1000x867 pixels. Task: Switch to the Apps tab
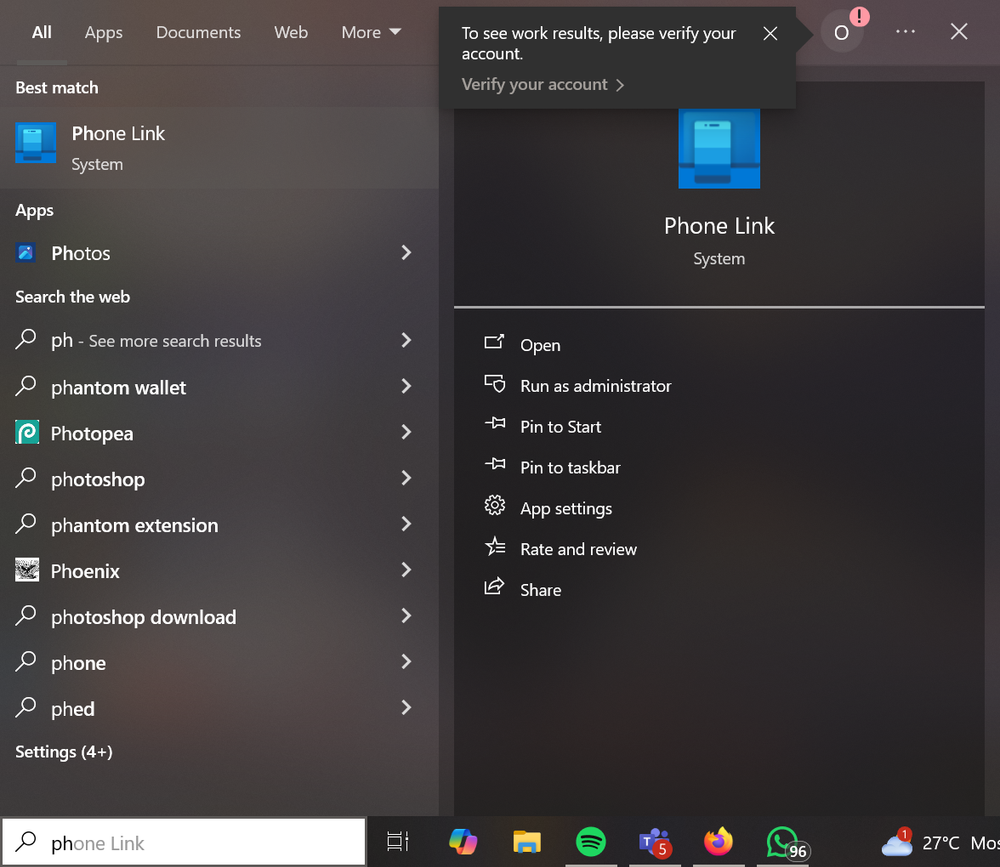click(x=104, y=32)
